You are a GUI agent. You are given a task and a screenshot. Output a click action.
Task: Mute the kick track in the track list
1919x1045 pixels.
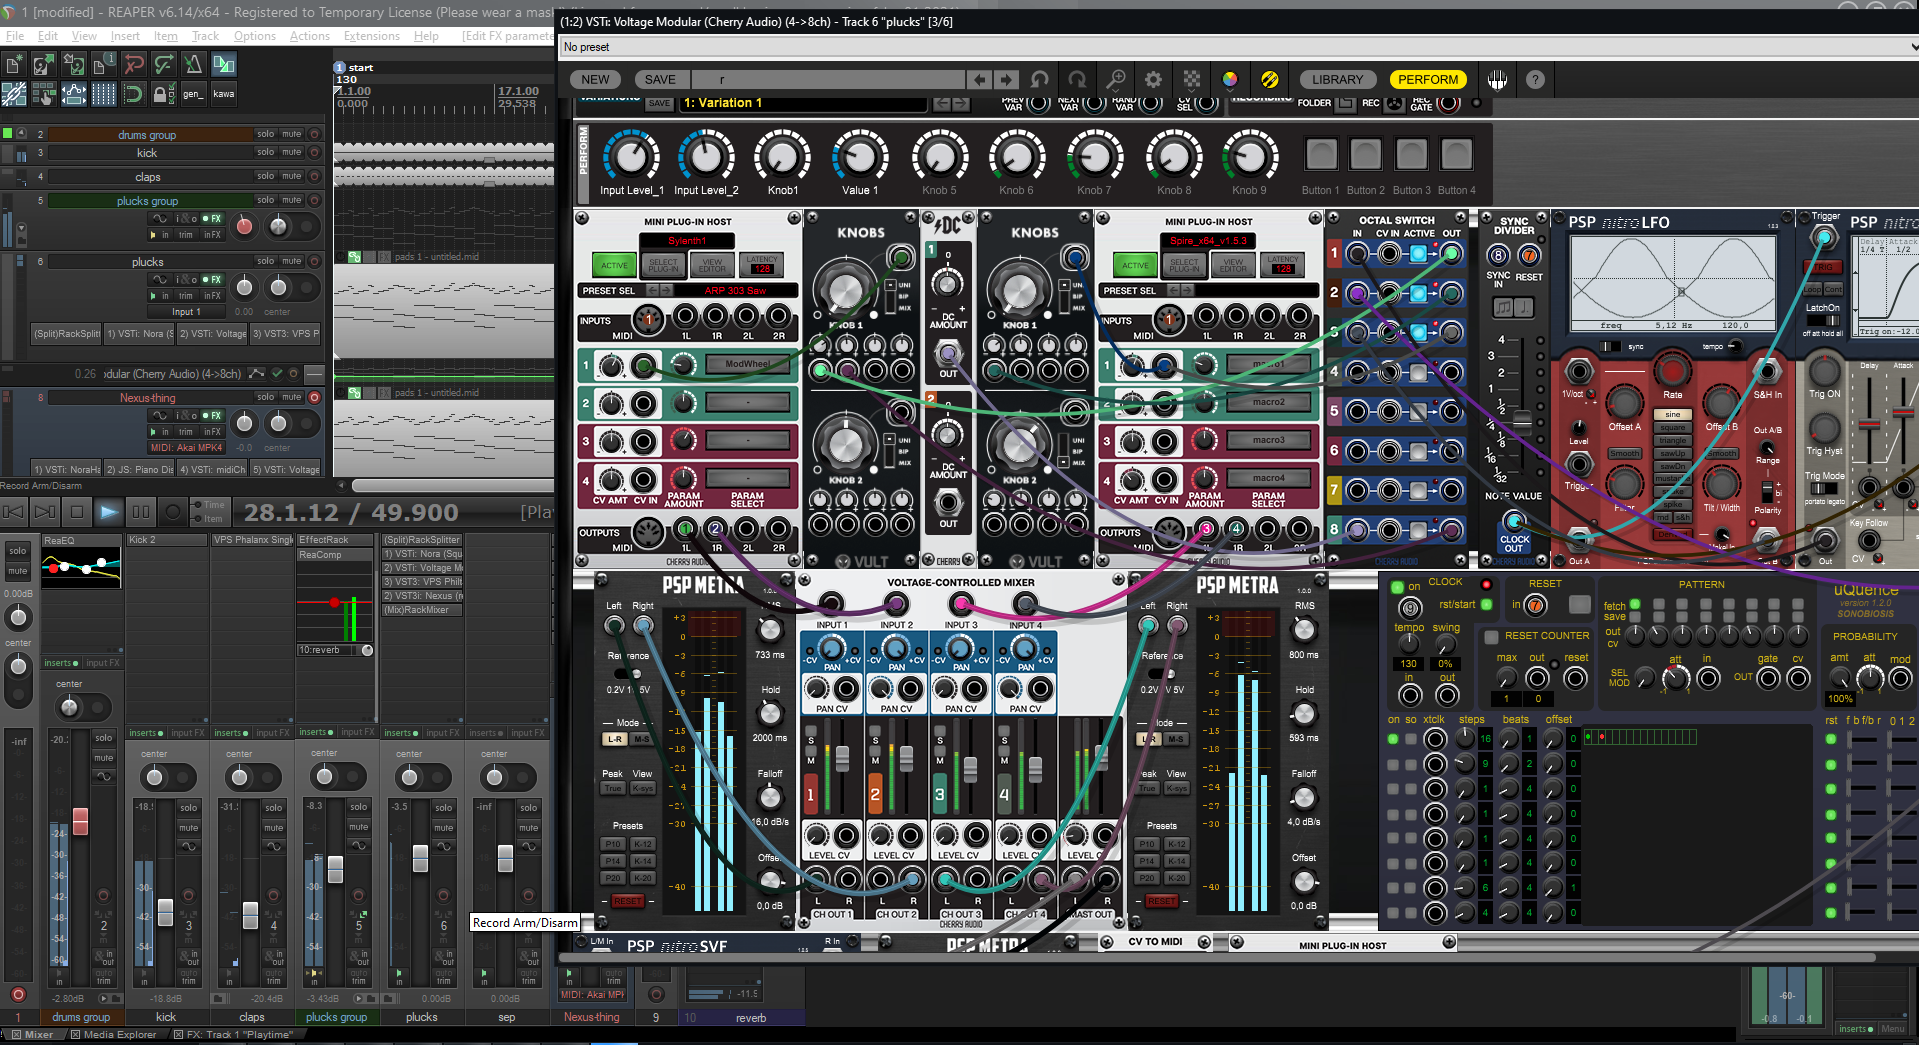click(292, 152)
